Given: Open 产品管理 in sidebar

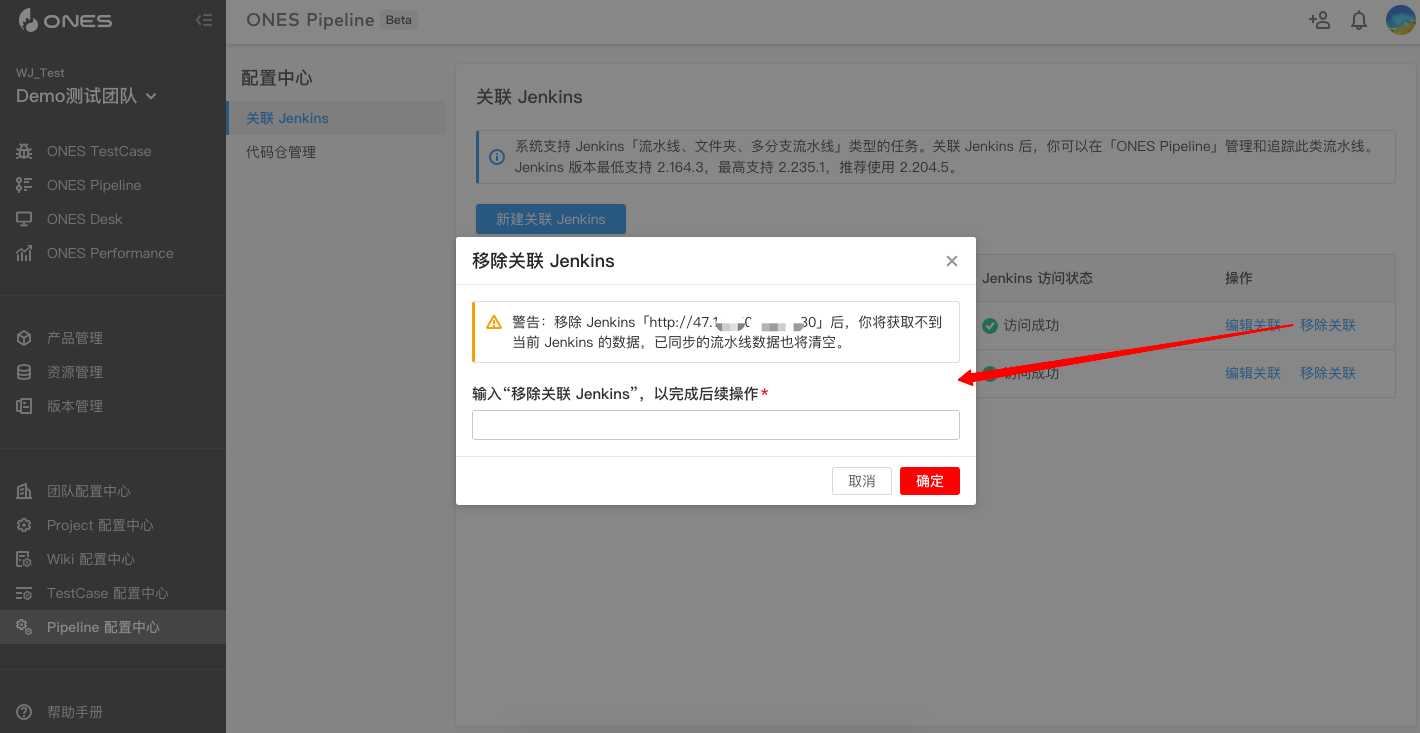Looking at the screenshot, I should [75, 338].
